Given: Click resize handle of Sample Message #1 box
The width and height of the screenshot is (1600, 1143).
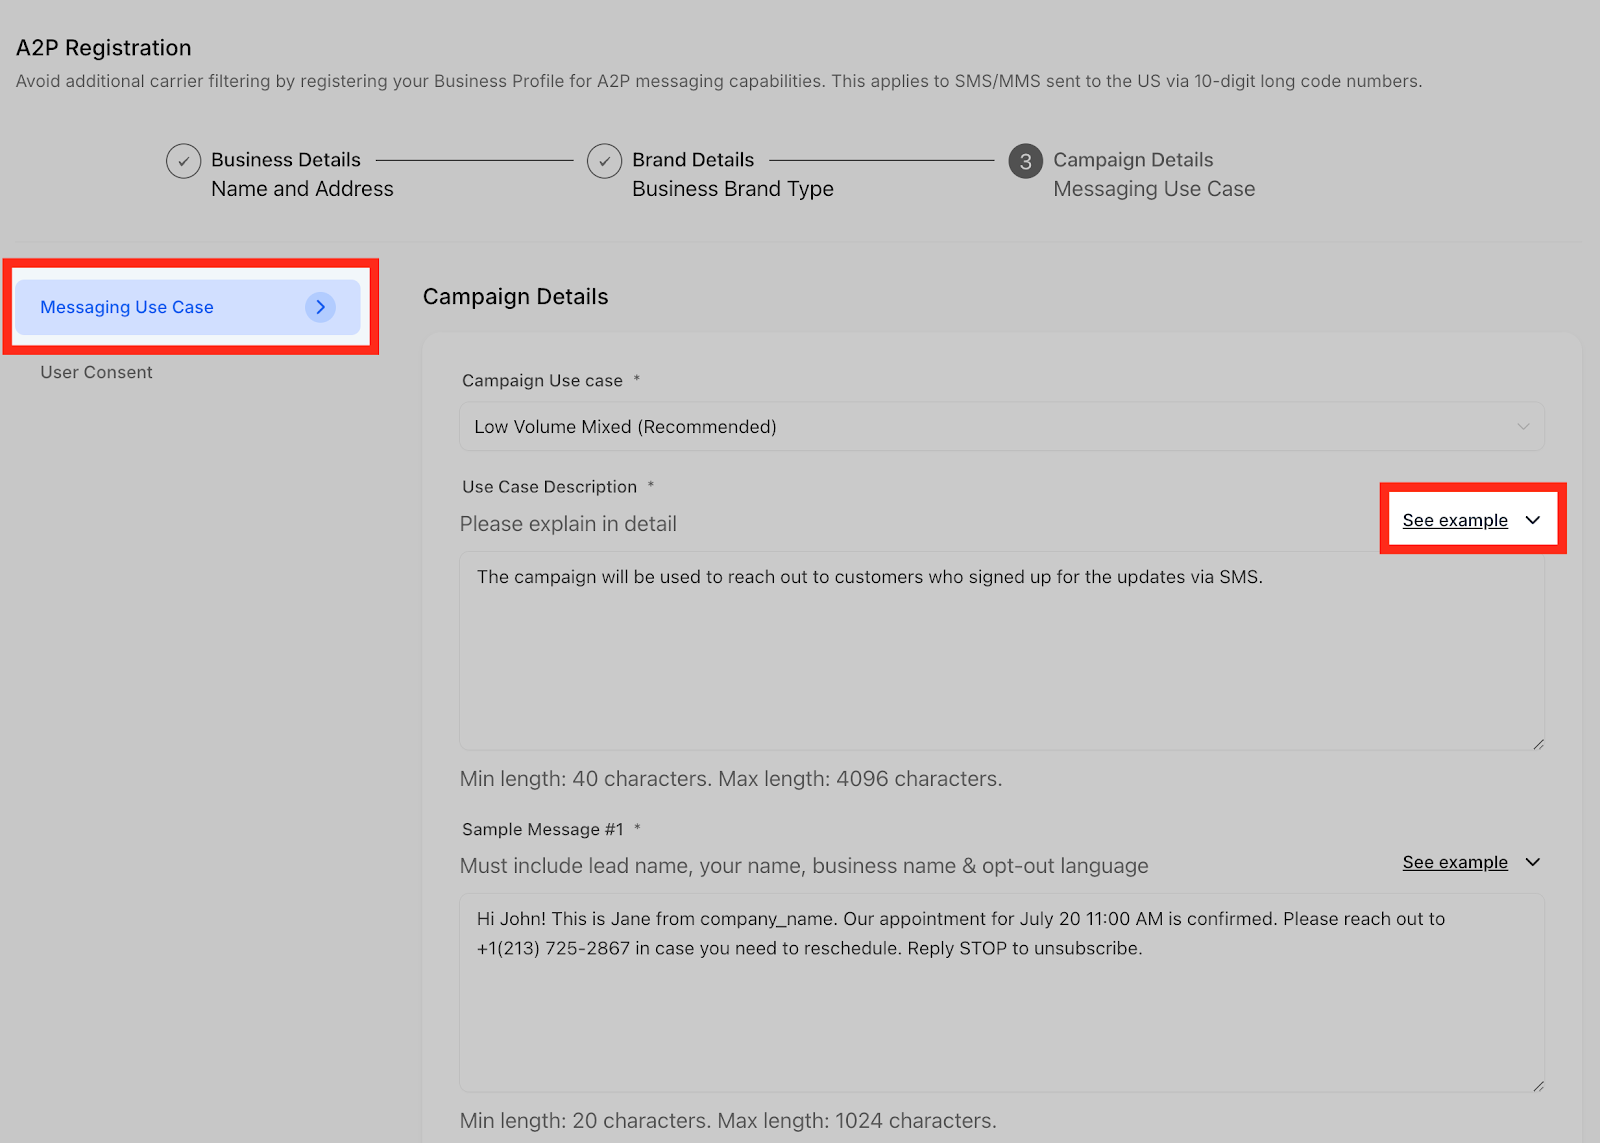Looking at the screenshot, I should (x=1538, y=1085).
